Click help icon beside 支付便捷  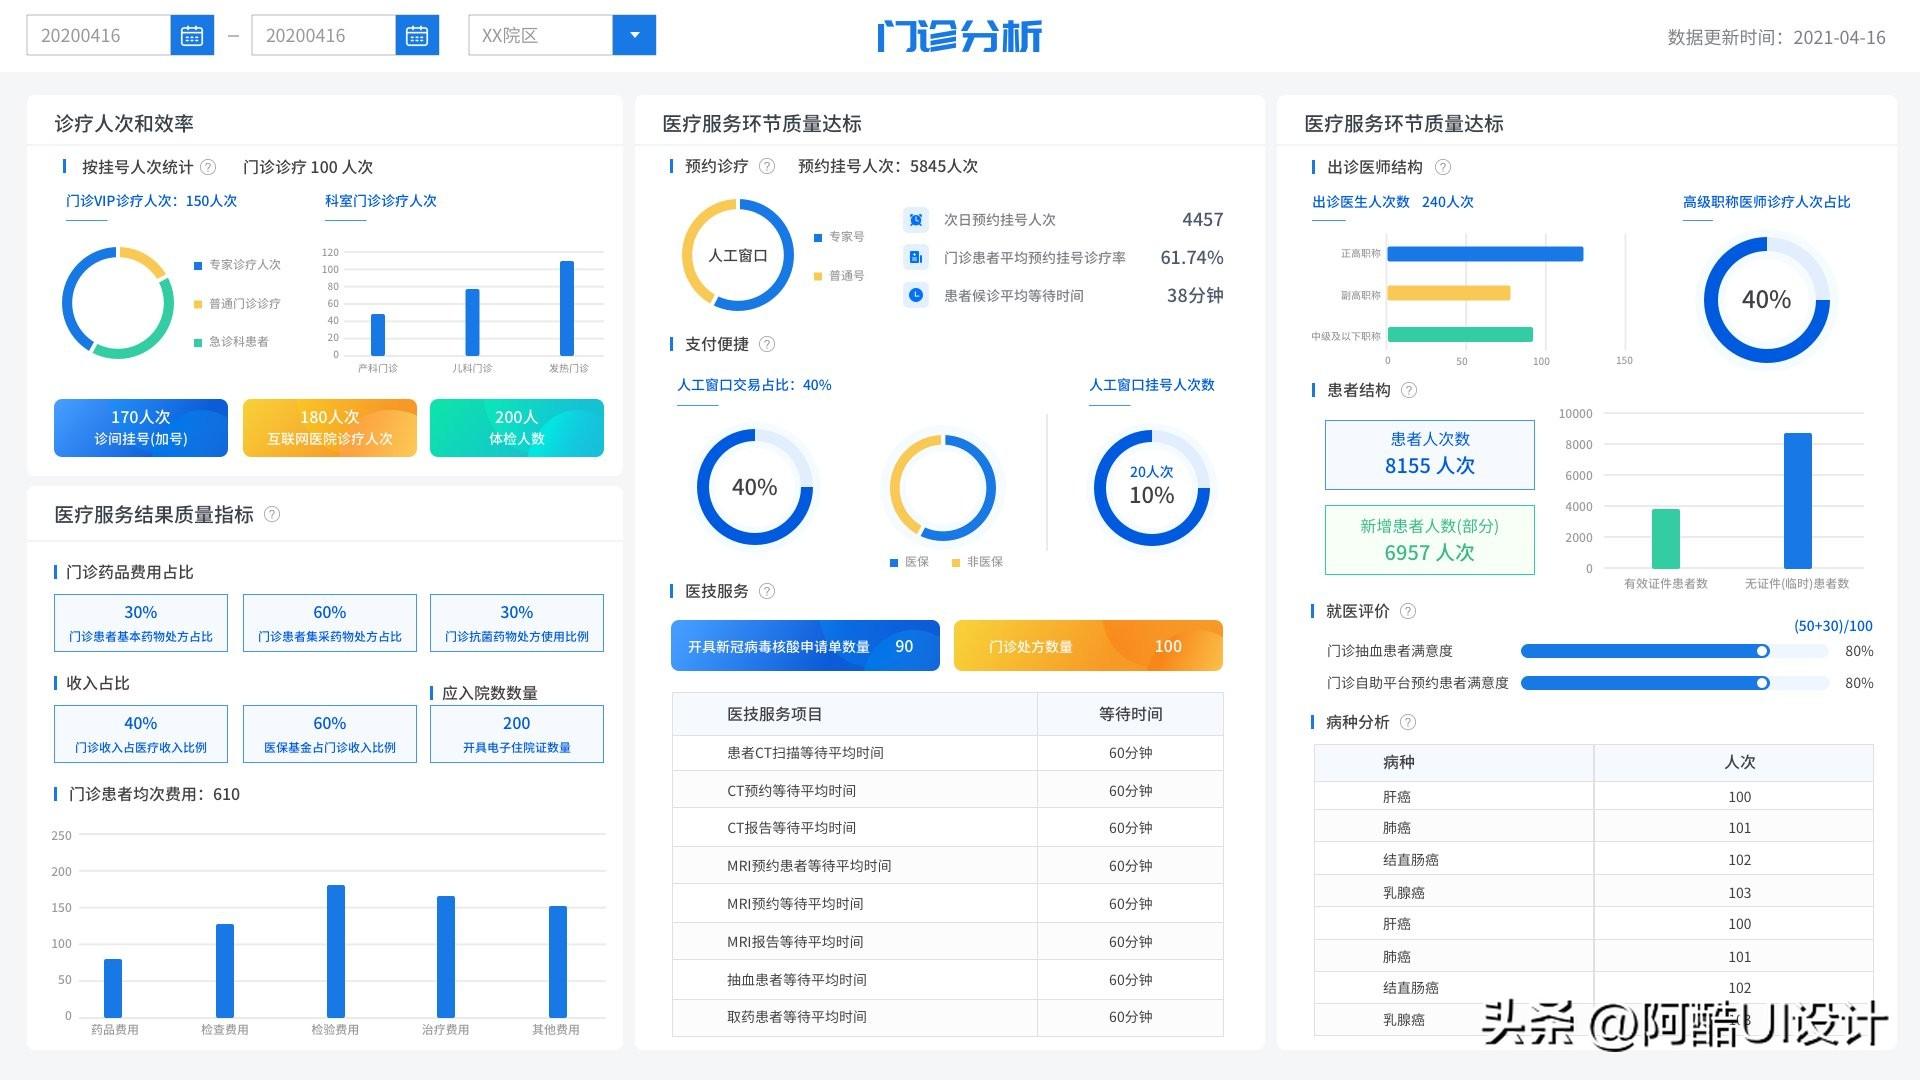point(767,344)
